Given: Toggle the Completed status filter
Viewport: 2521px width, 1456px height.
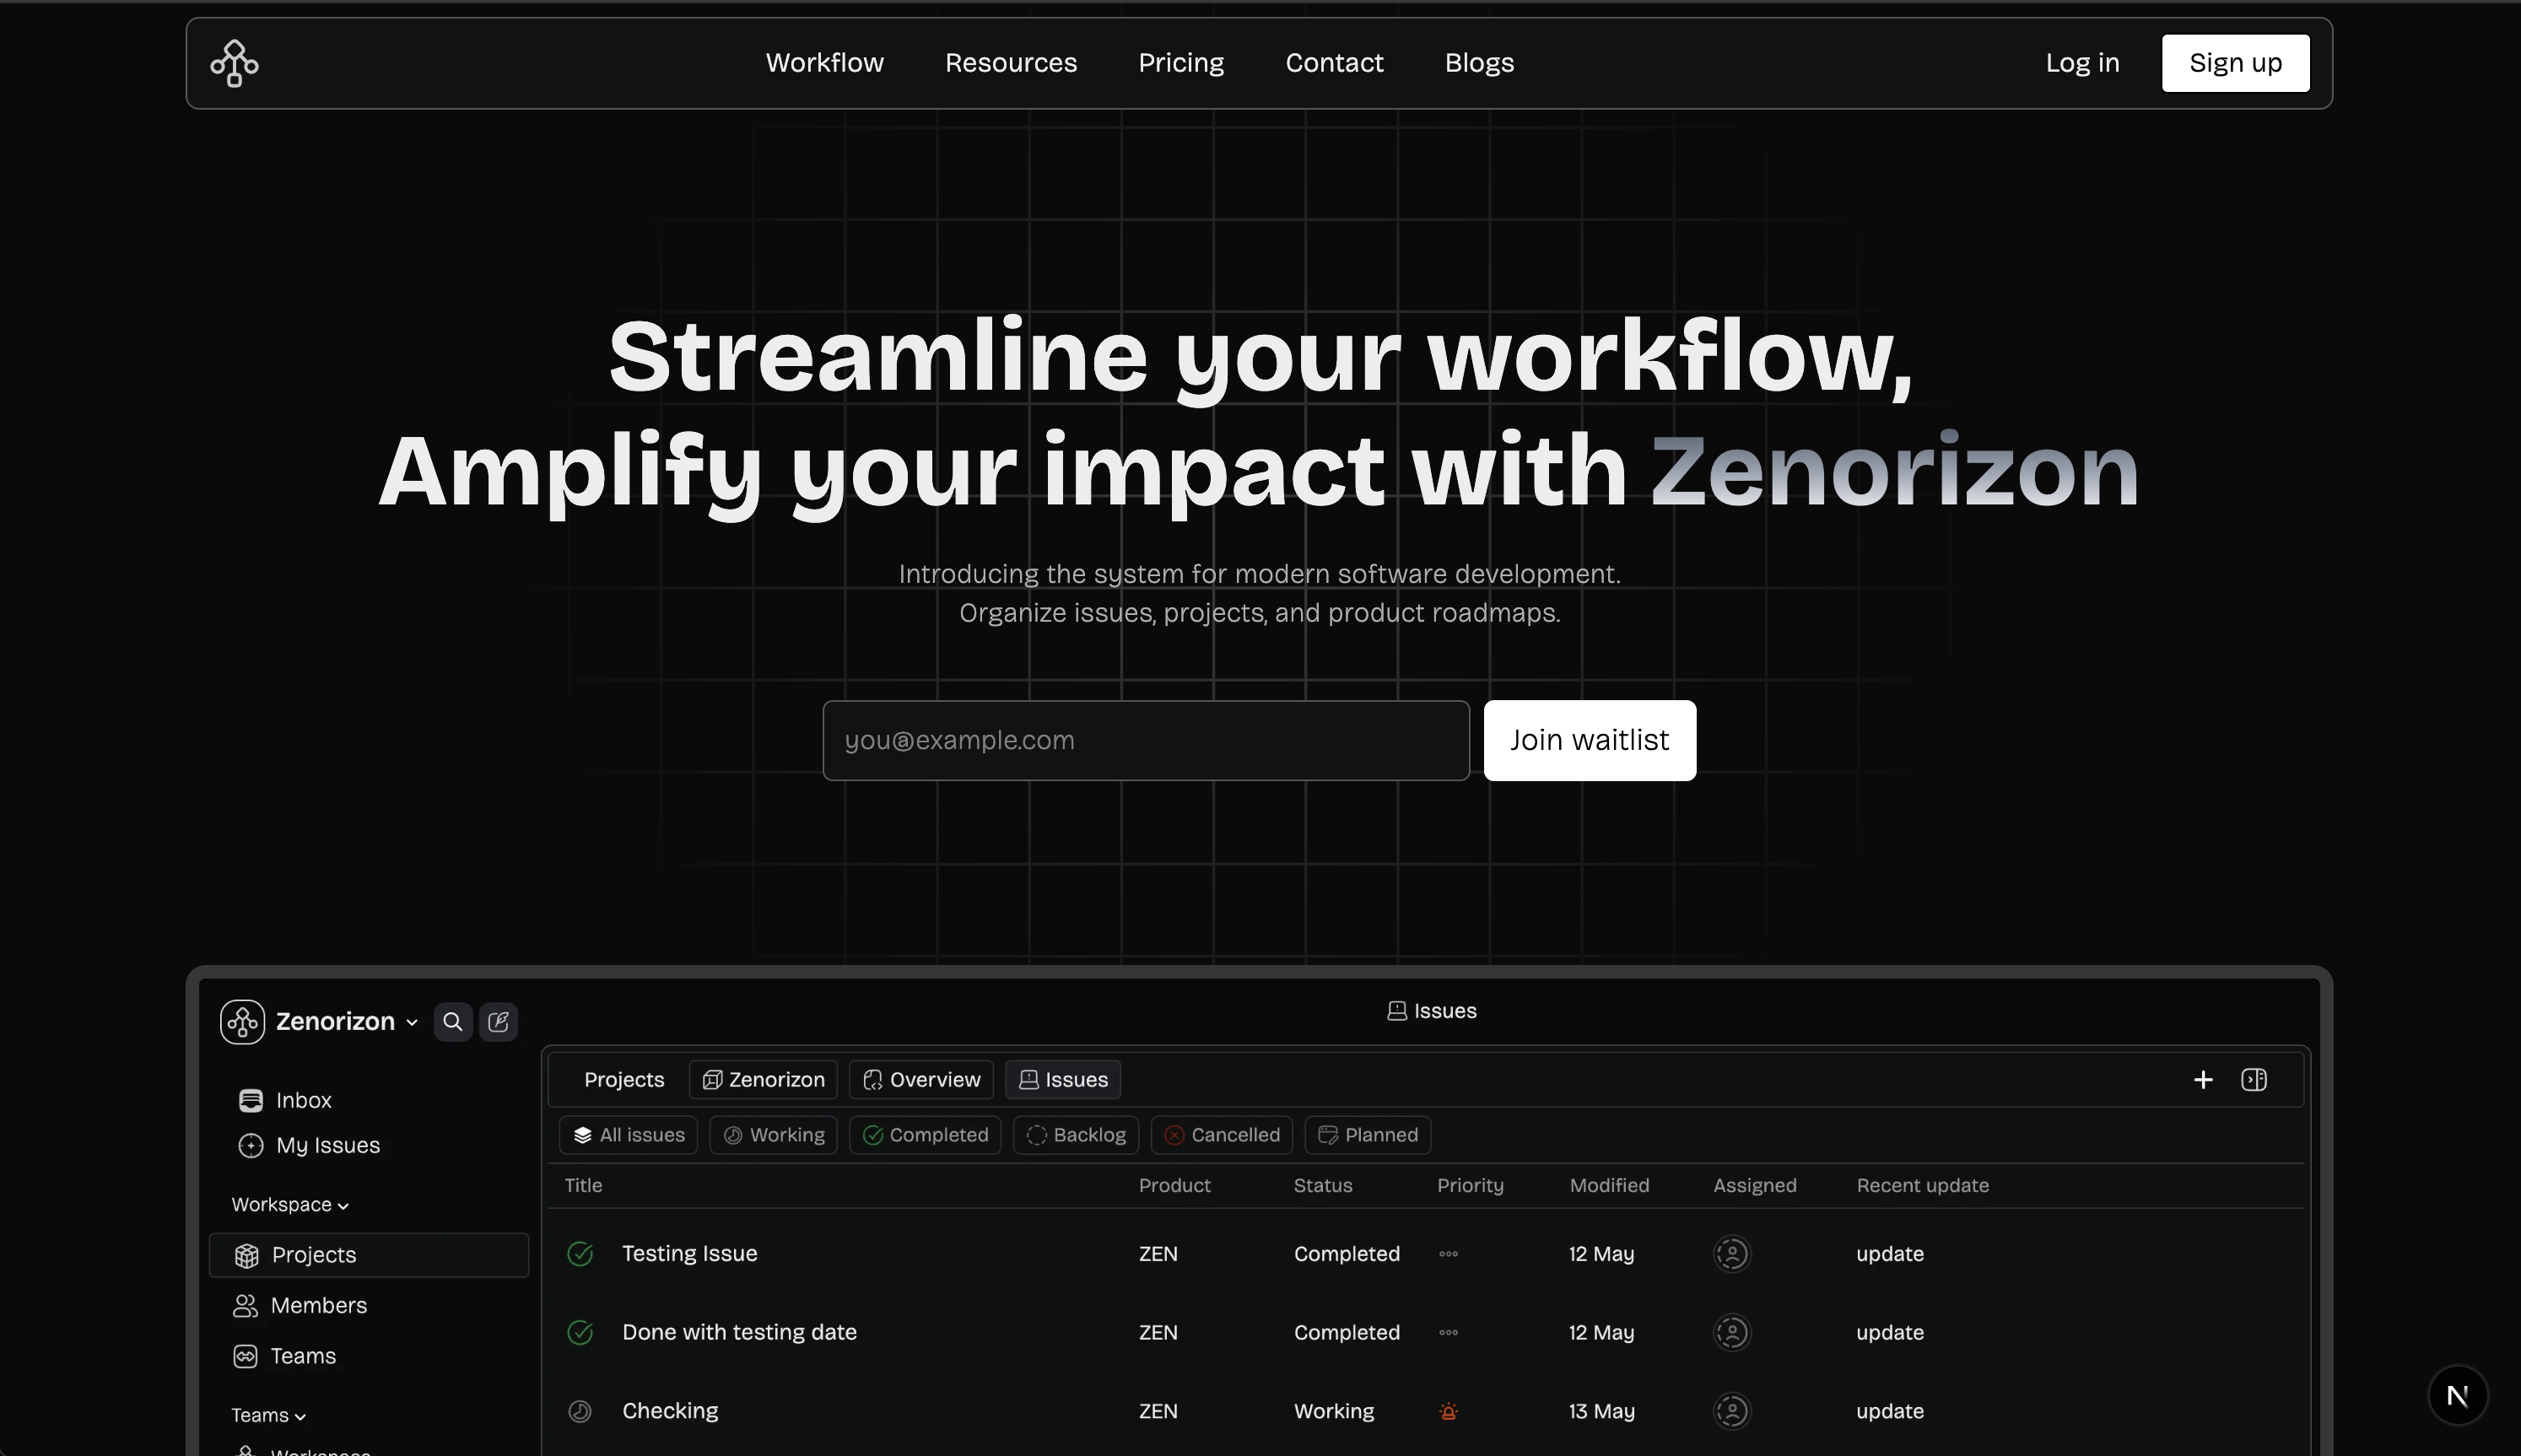Looking at the screenshot, I should click(924, 1134).
